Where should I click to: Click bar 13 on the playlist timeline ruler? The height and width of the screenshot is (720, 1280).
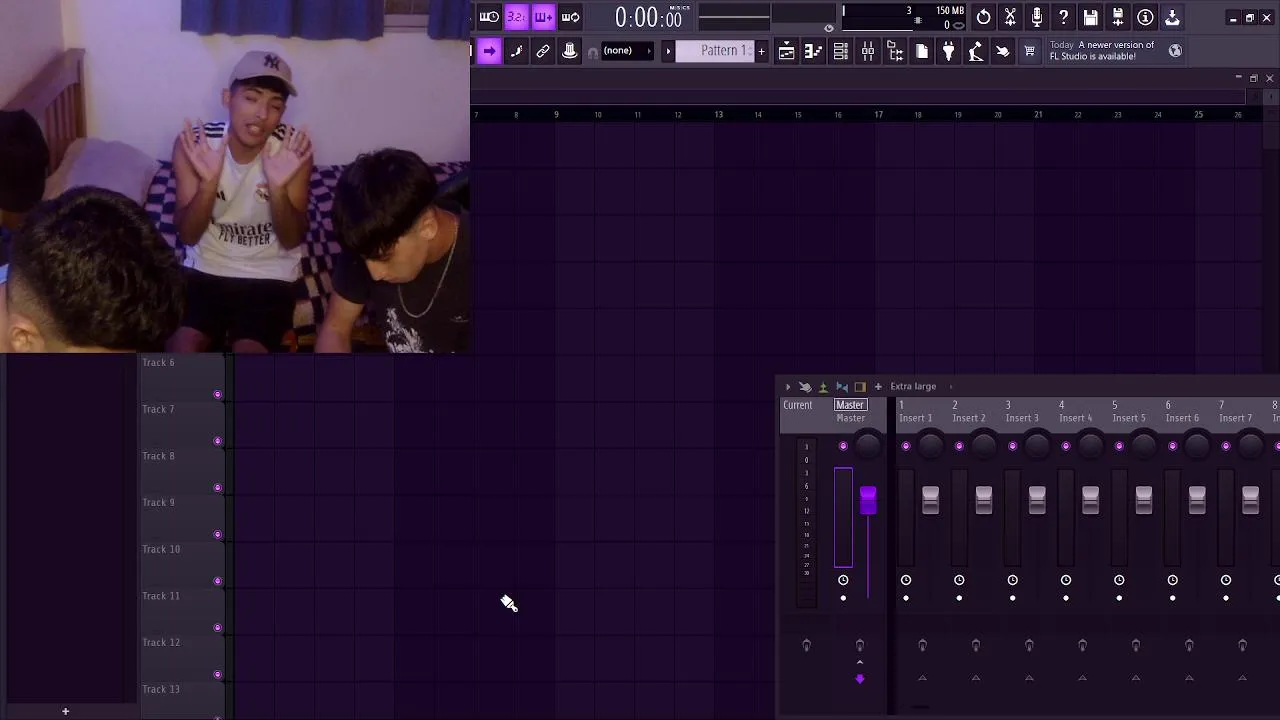click(718, 114)
